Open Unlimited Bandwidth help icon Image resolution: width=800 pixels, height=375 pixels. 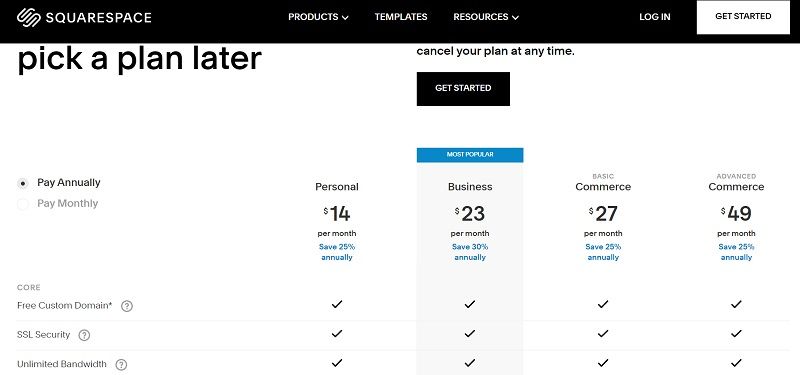pyautogui.click(x=121, y=365)
